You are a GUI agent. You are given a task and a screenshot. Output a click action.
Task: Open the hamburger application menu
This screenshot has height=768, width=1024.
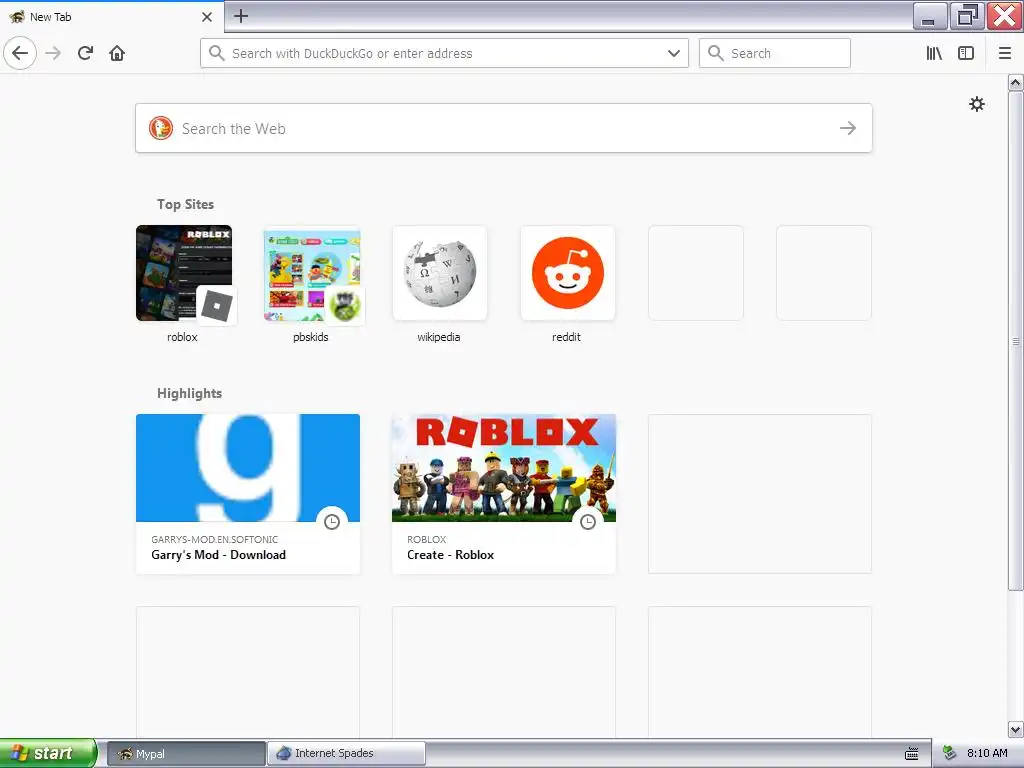point(1005,53)
